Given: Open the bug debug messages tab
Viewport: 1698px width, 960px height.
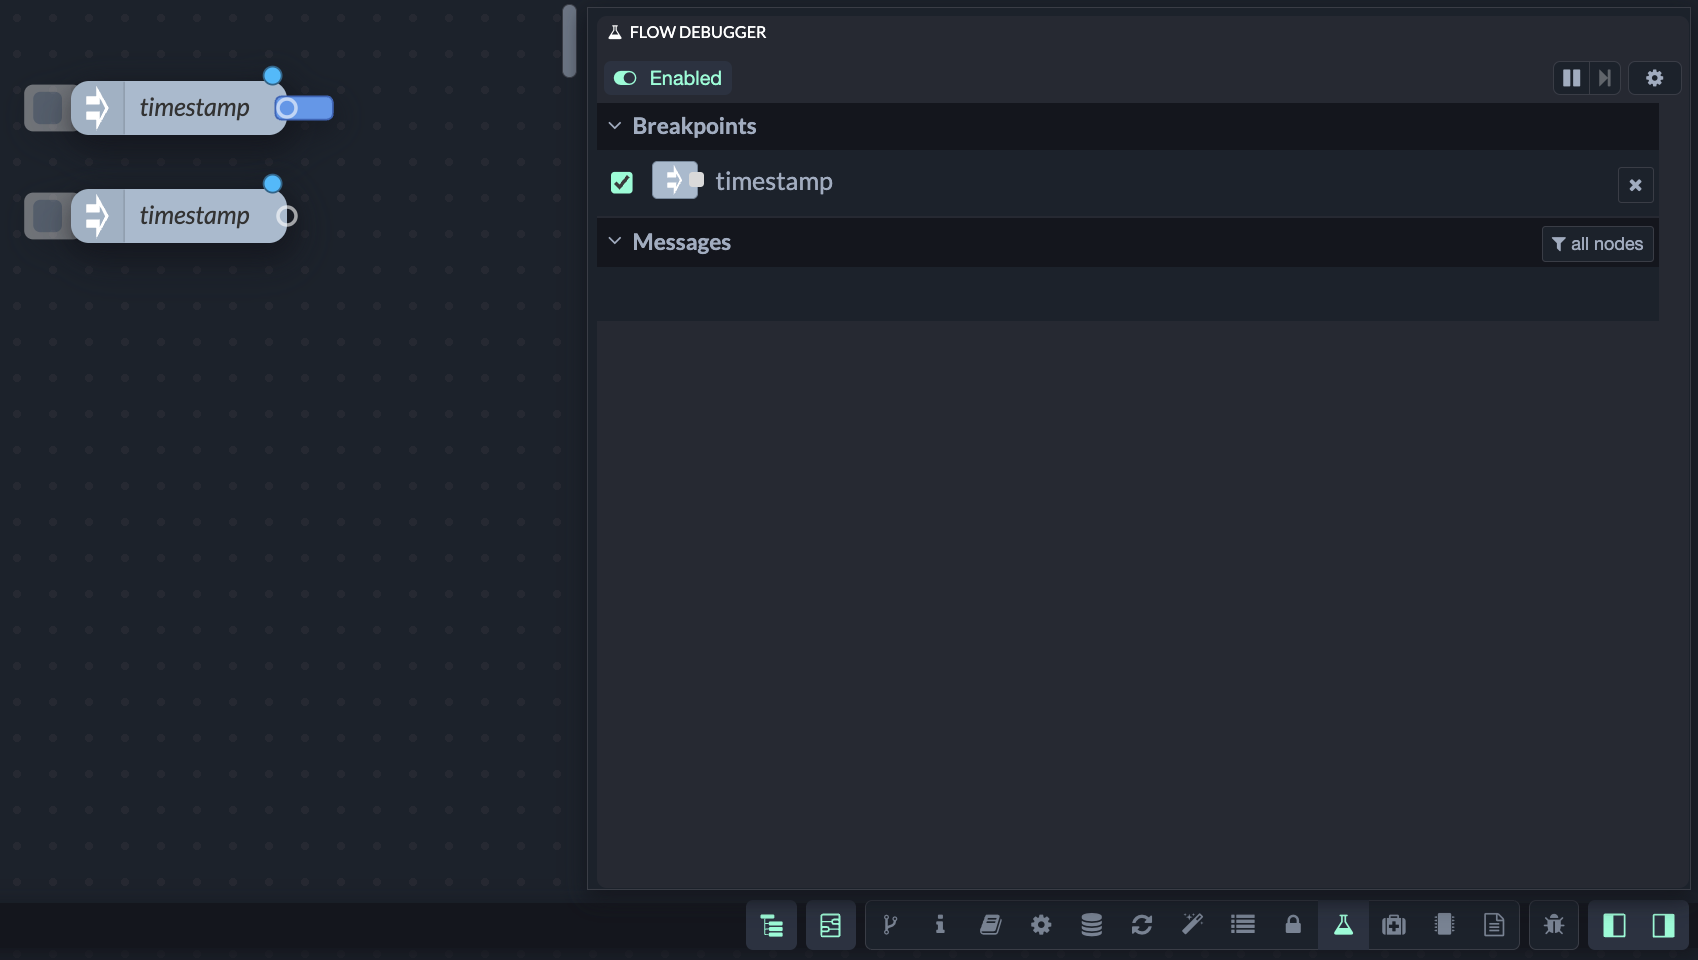Looking at the screenshot, I should 1554,925.
